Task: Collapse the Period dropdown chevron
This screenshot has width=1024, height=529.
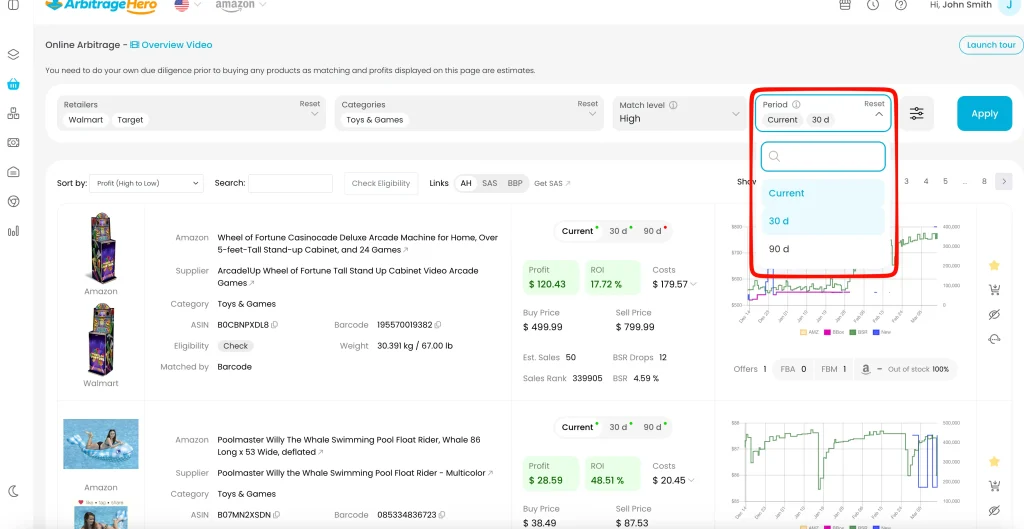Action: (878, 114)
